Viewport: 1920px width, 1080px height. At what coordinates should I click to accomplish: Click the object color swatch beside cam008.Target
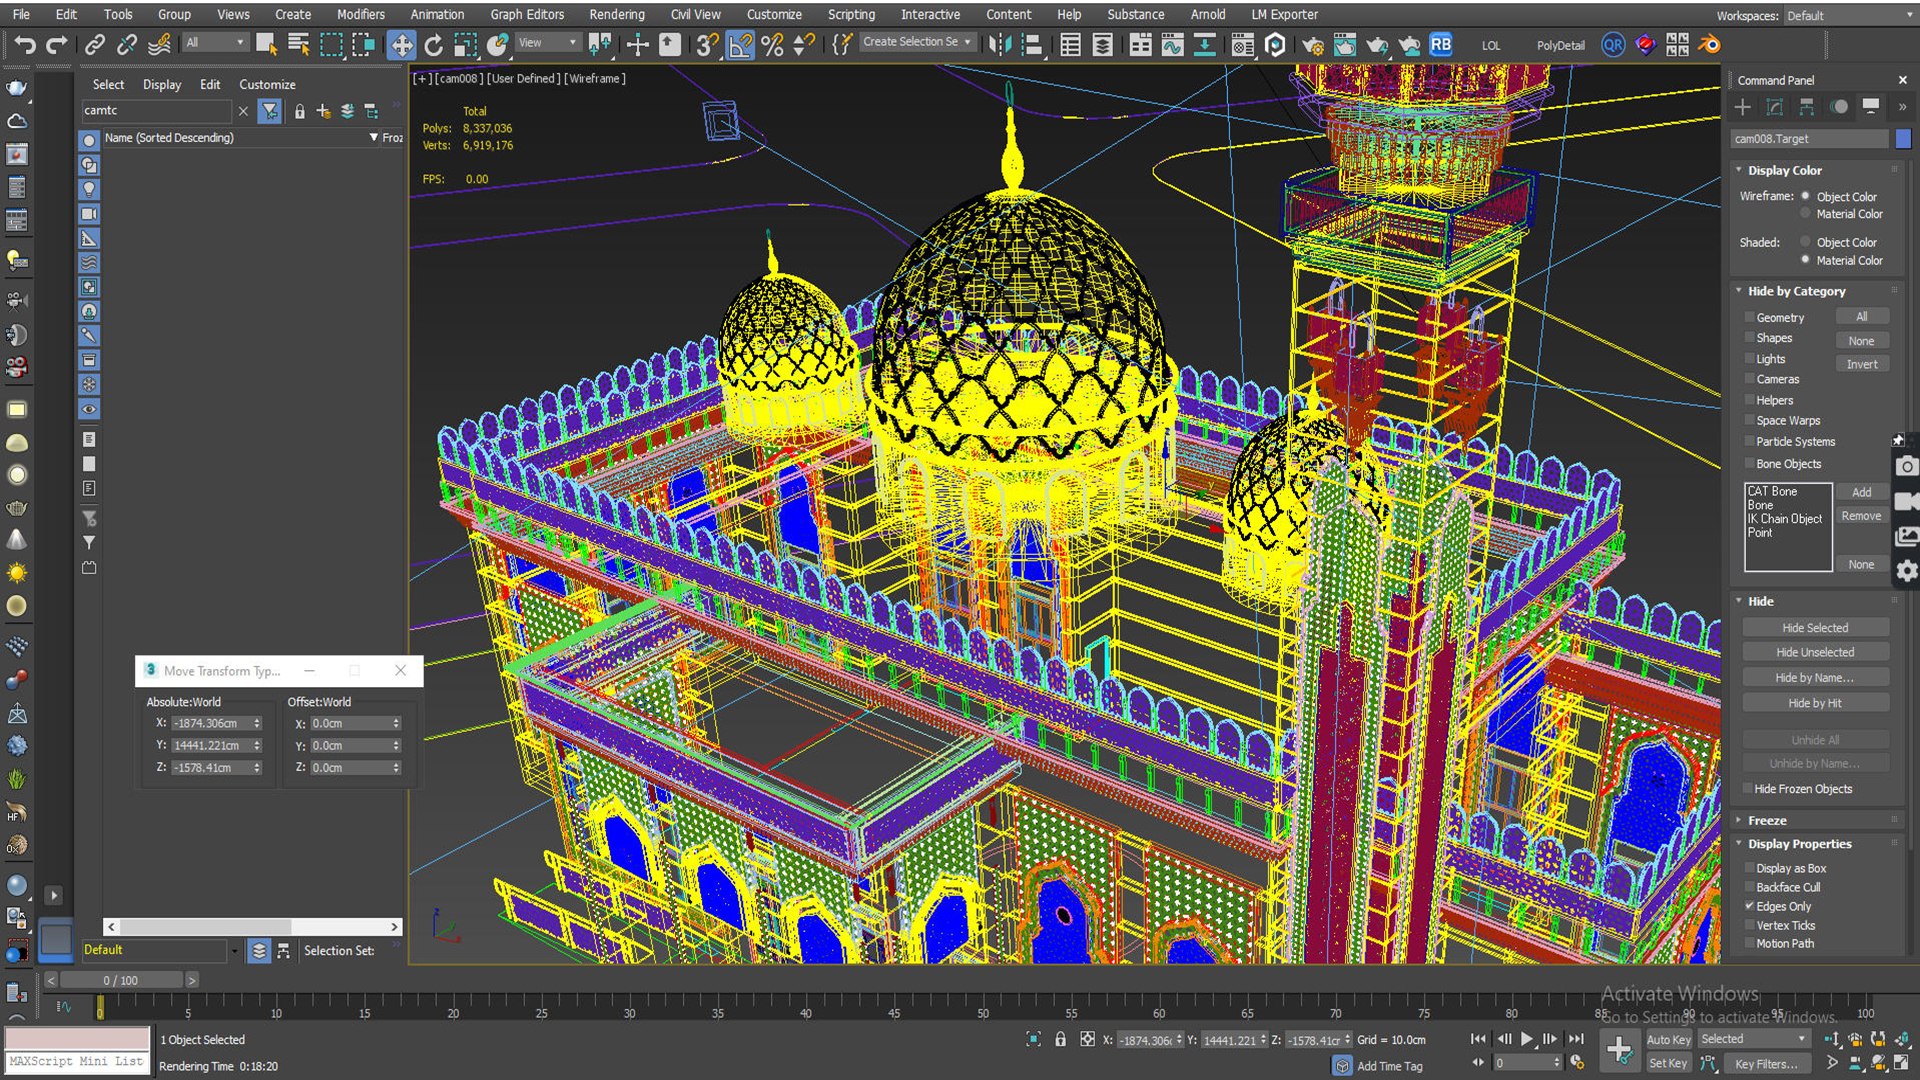1903,139
